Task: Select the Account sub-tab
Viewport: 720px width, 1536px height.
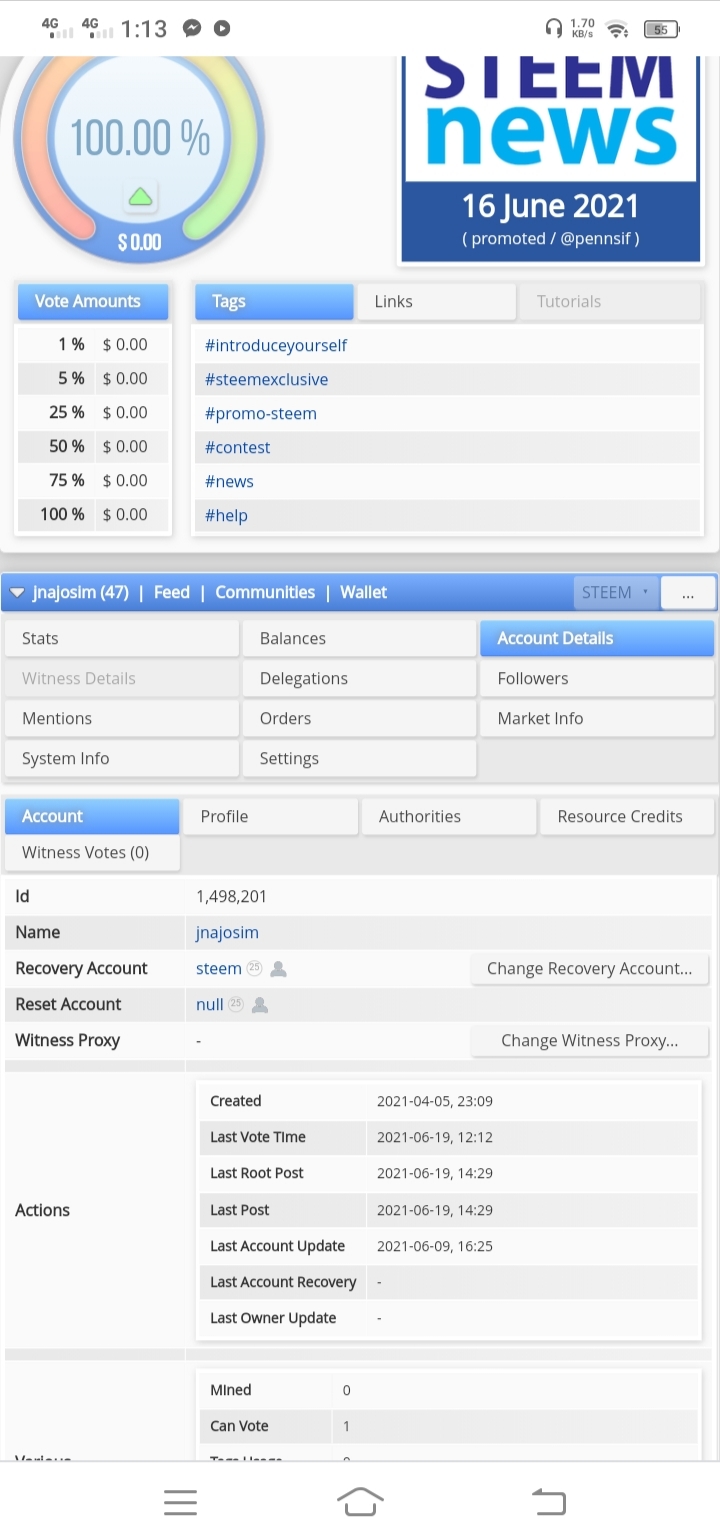Action: (92, 816)
